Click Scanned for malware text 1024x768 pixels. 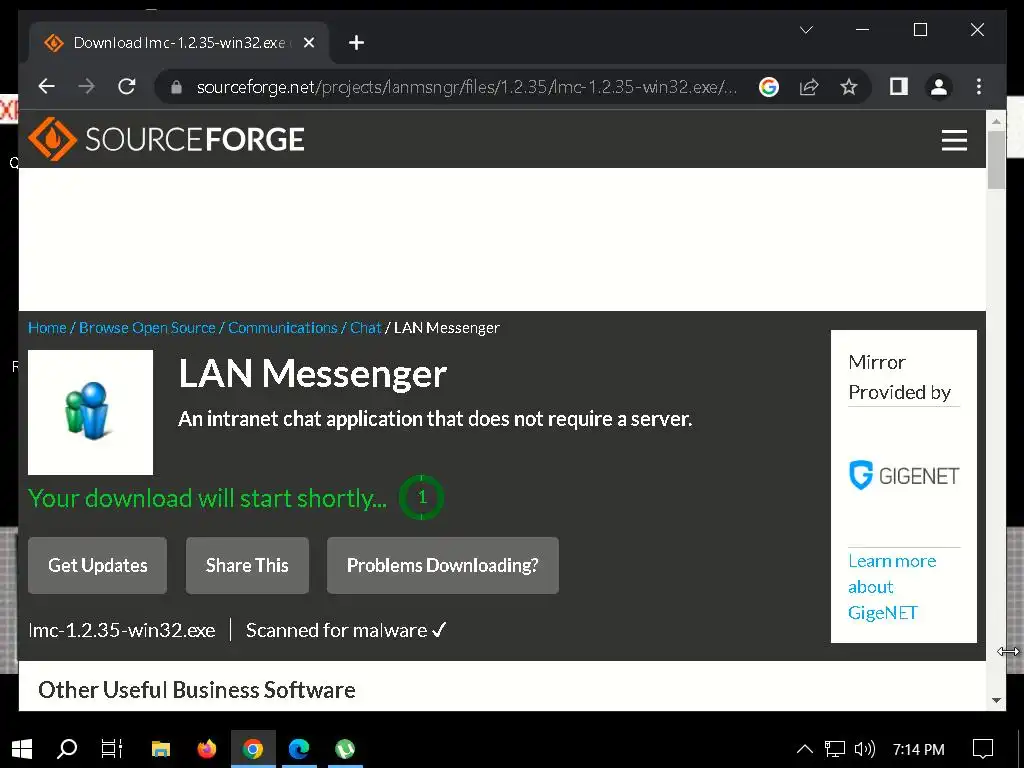pyautogui.click(x=345, y=630)
